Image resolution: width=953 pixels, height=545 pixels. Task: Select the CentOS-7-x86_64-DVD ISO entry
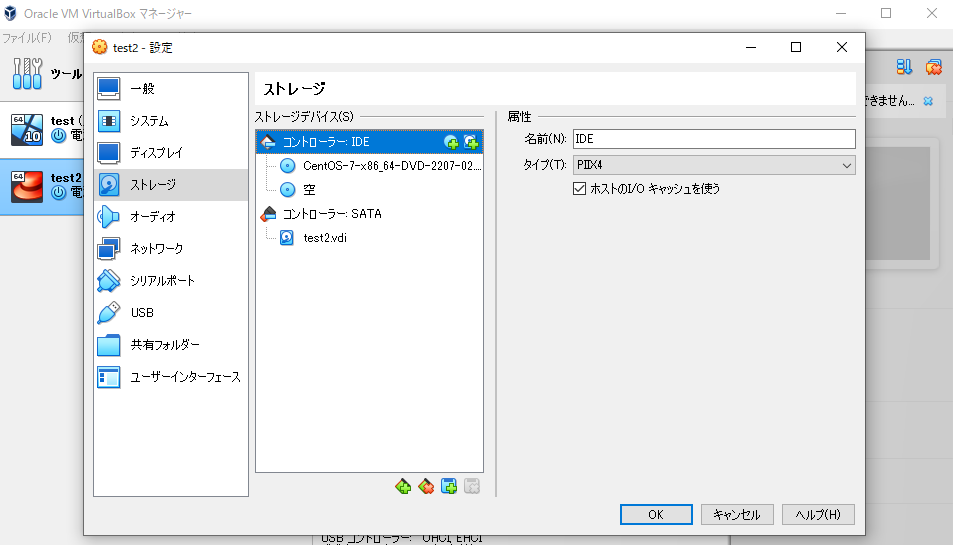click(370, 166)
